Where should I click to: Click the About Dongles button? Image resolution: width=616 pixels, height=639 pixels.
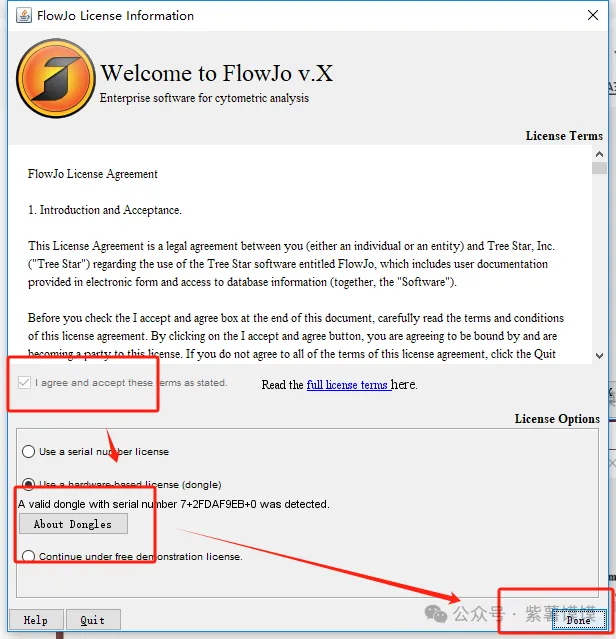click(x=73, y=524)
